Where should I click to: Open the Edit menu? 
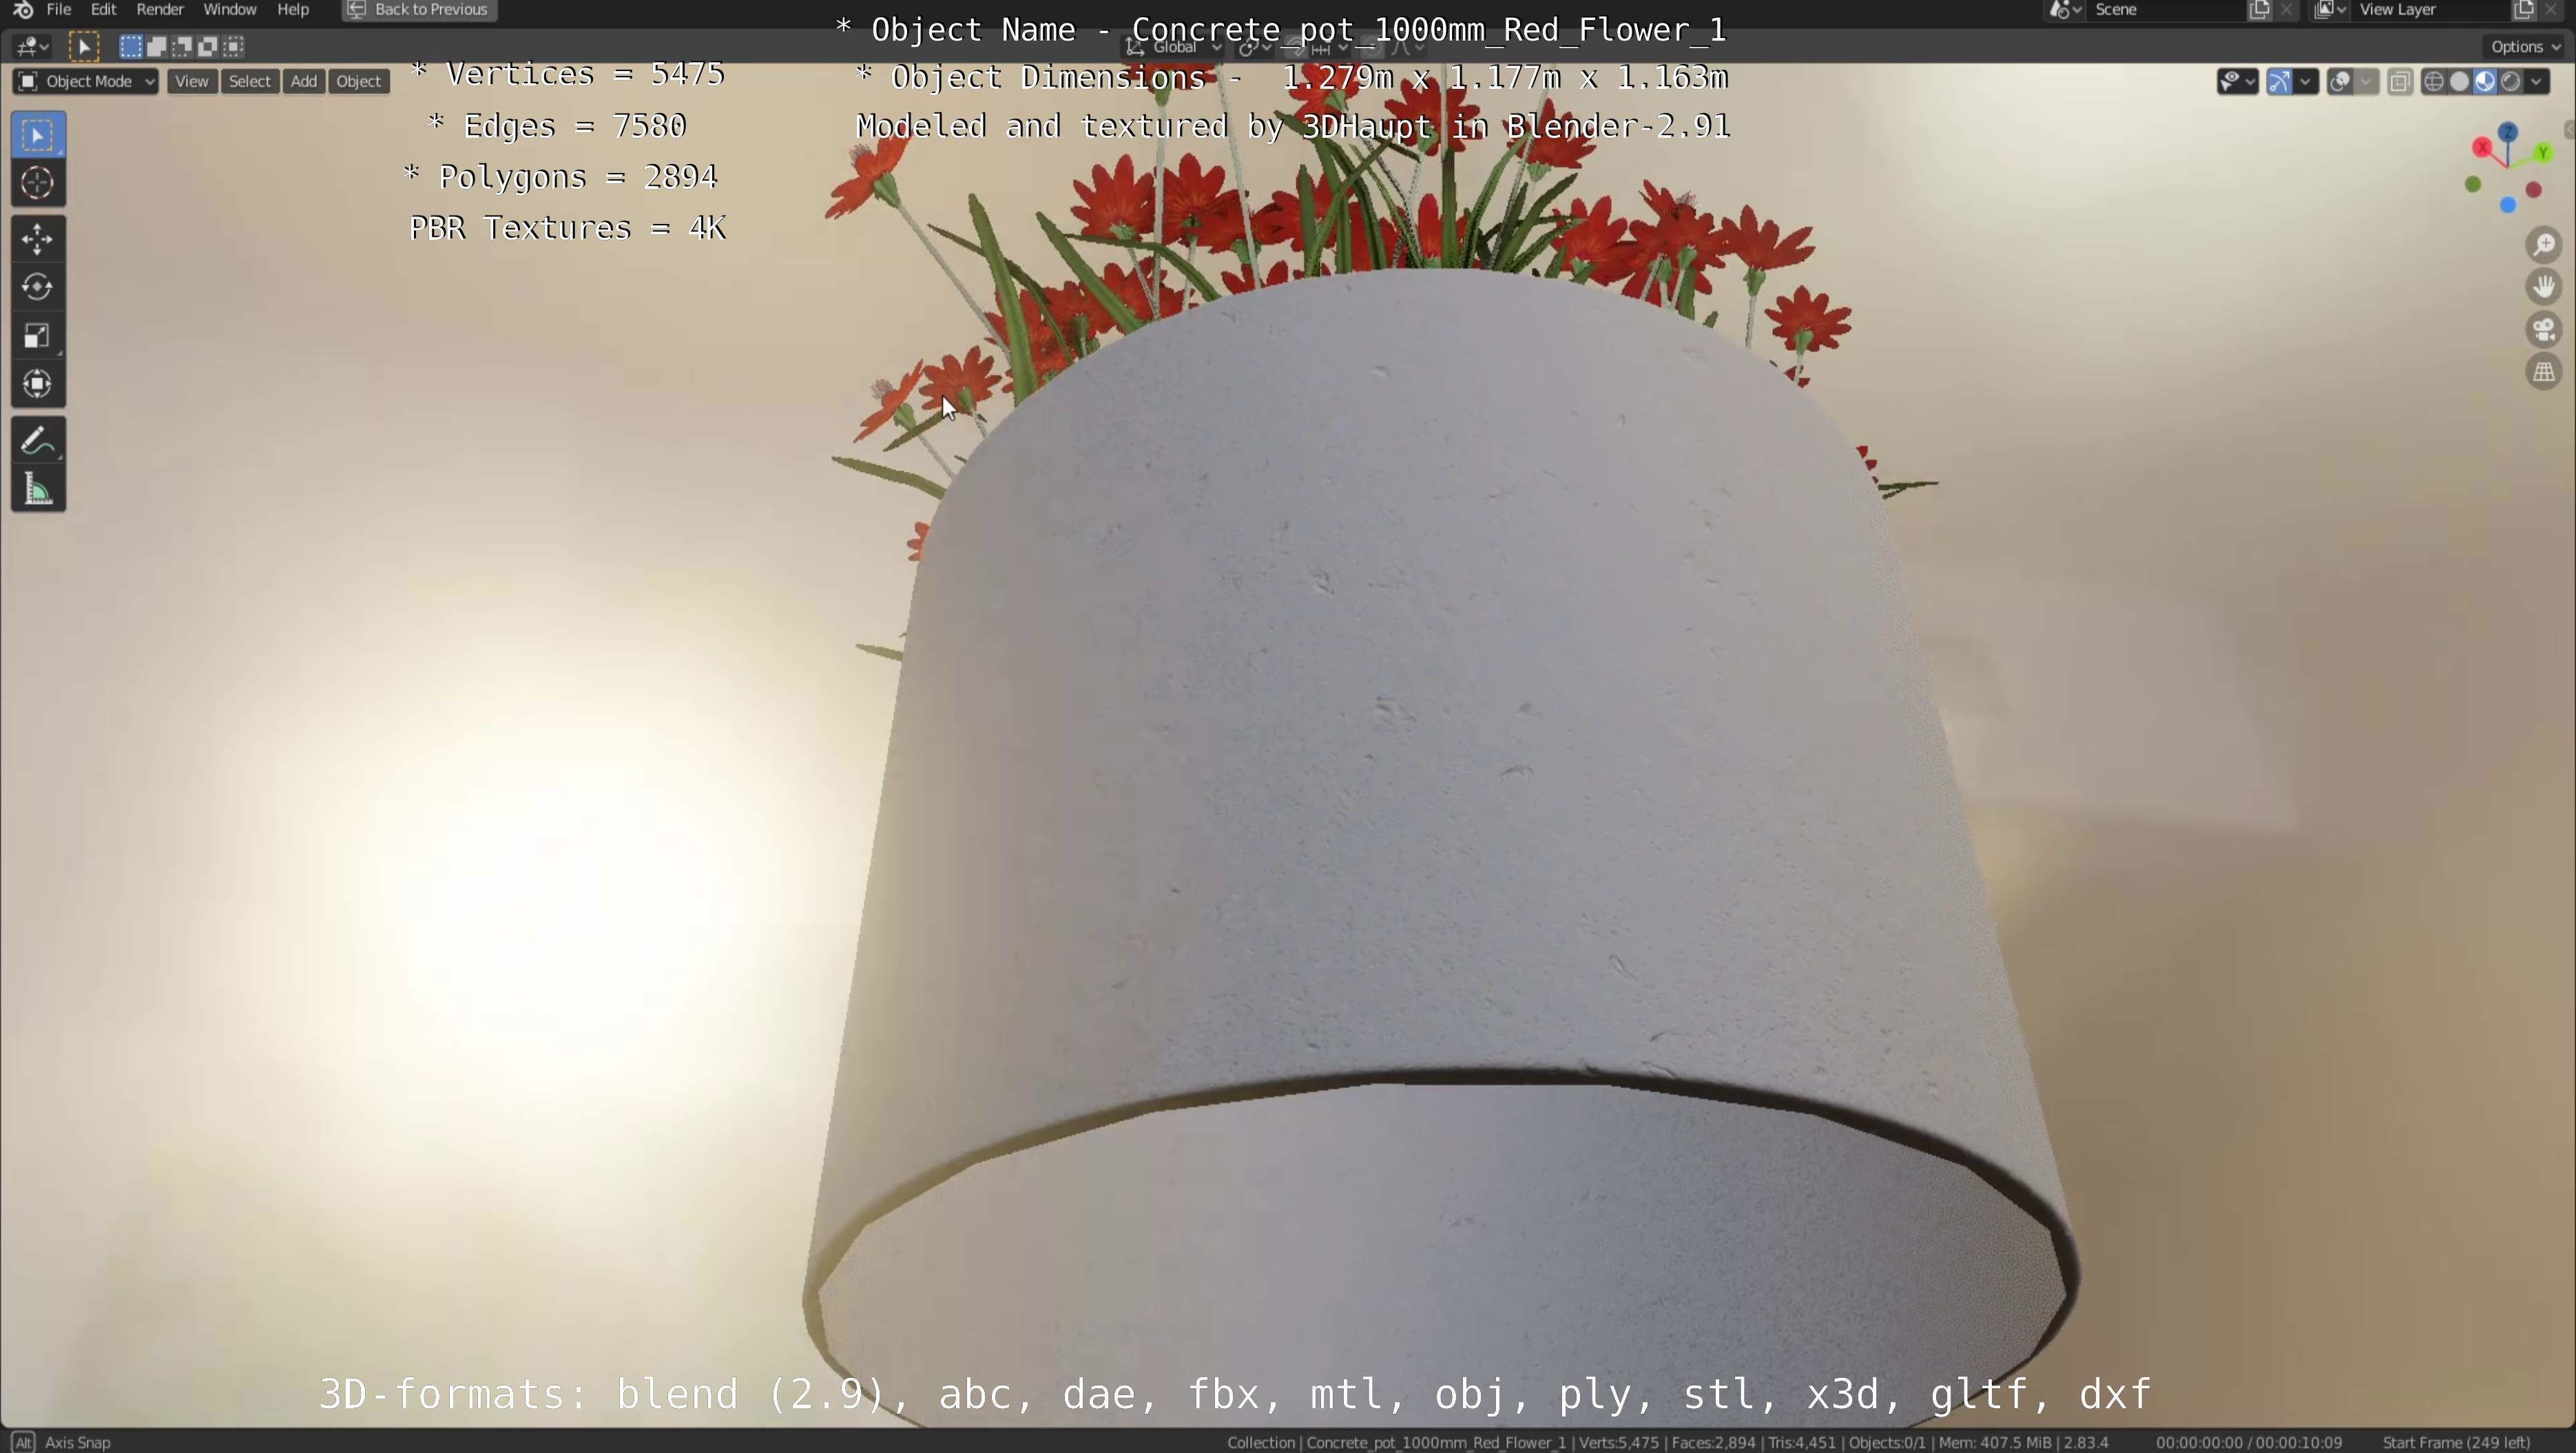(x=104, y=10)
